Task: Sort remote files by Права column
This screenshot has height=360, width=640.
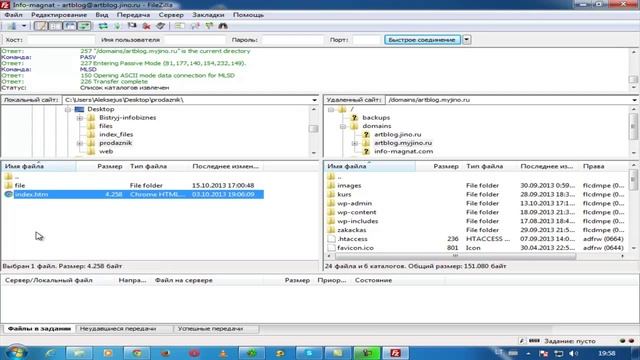Action: point(593,167)
